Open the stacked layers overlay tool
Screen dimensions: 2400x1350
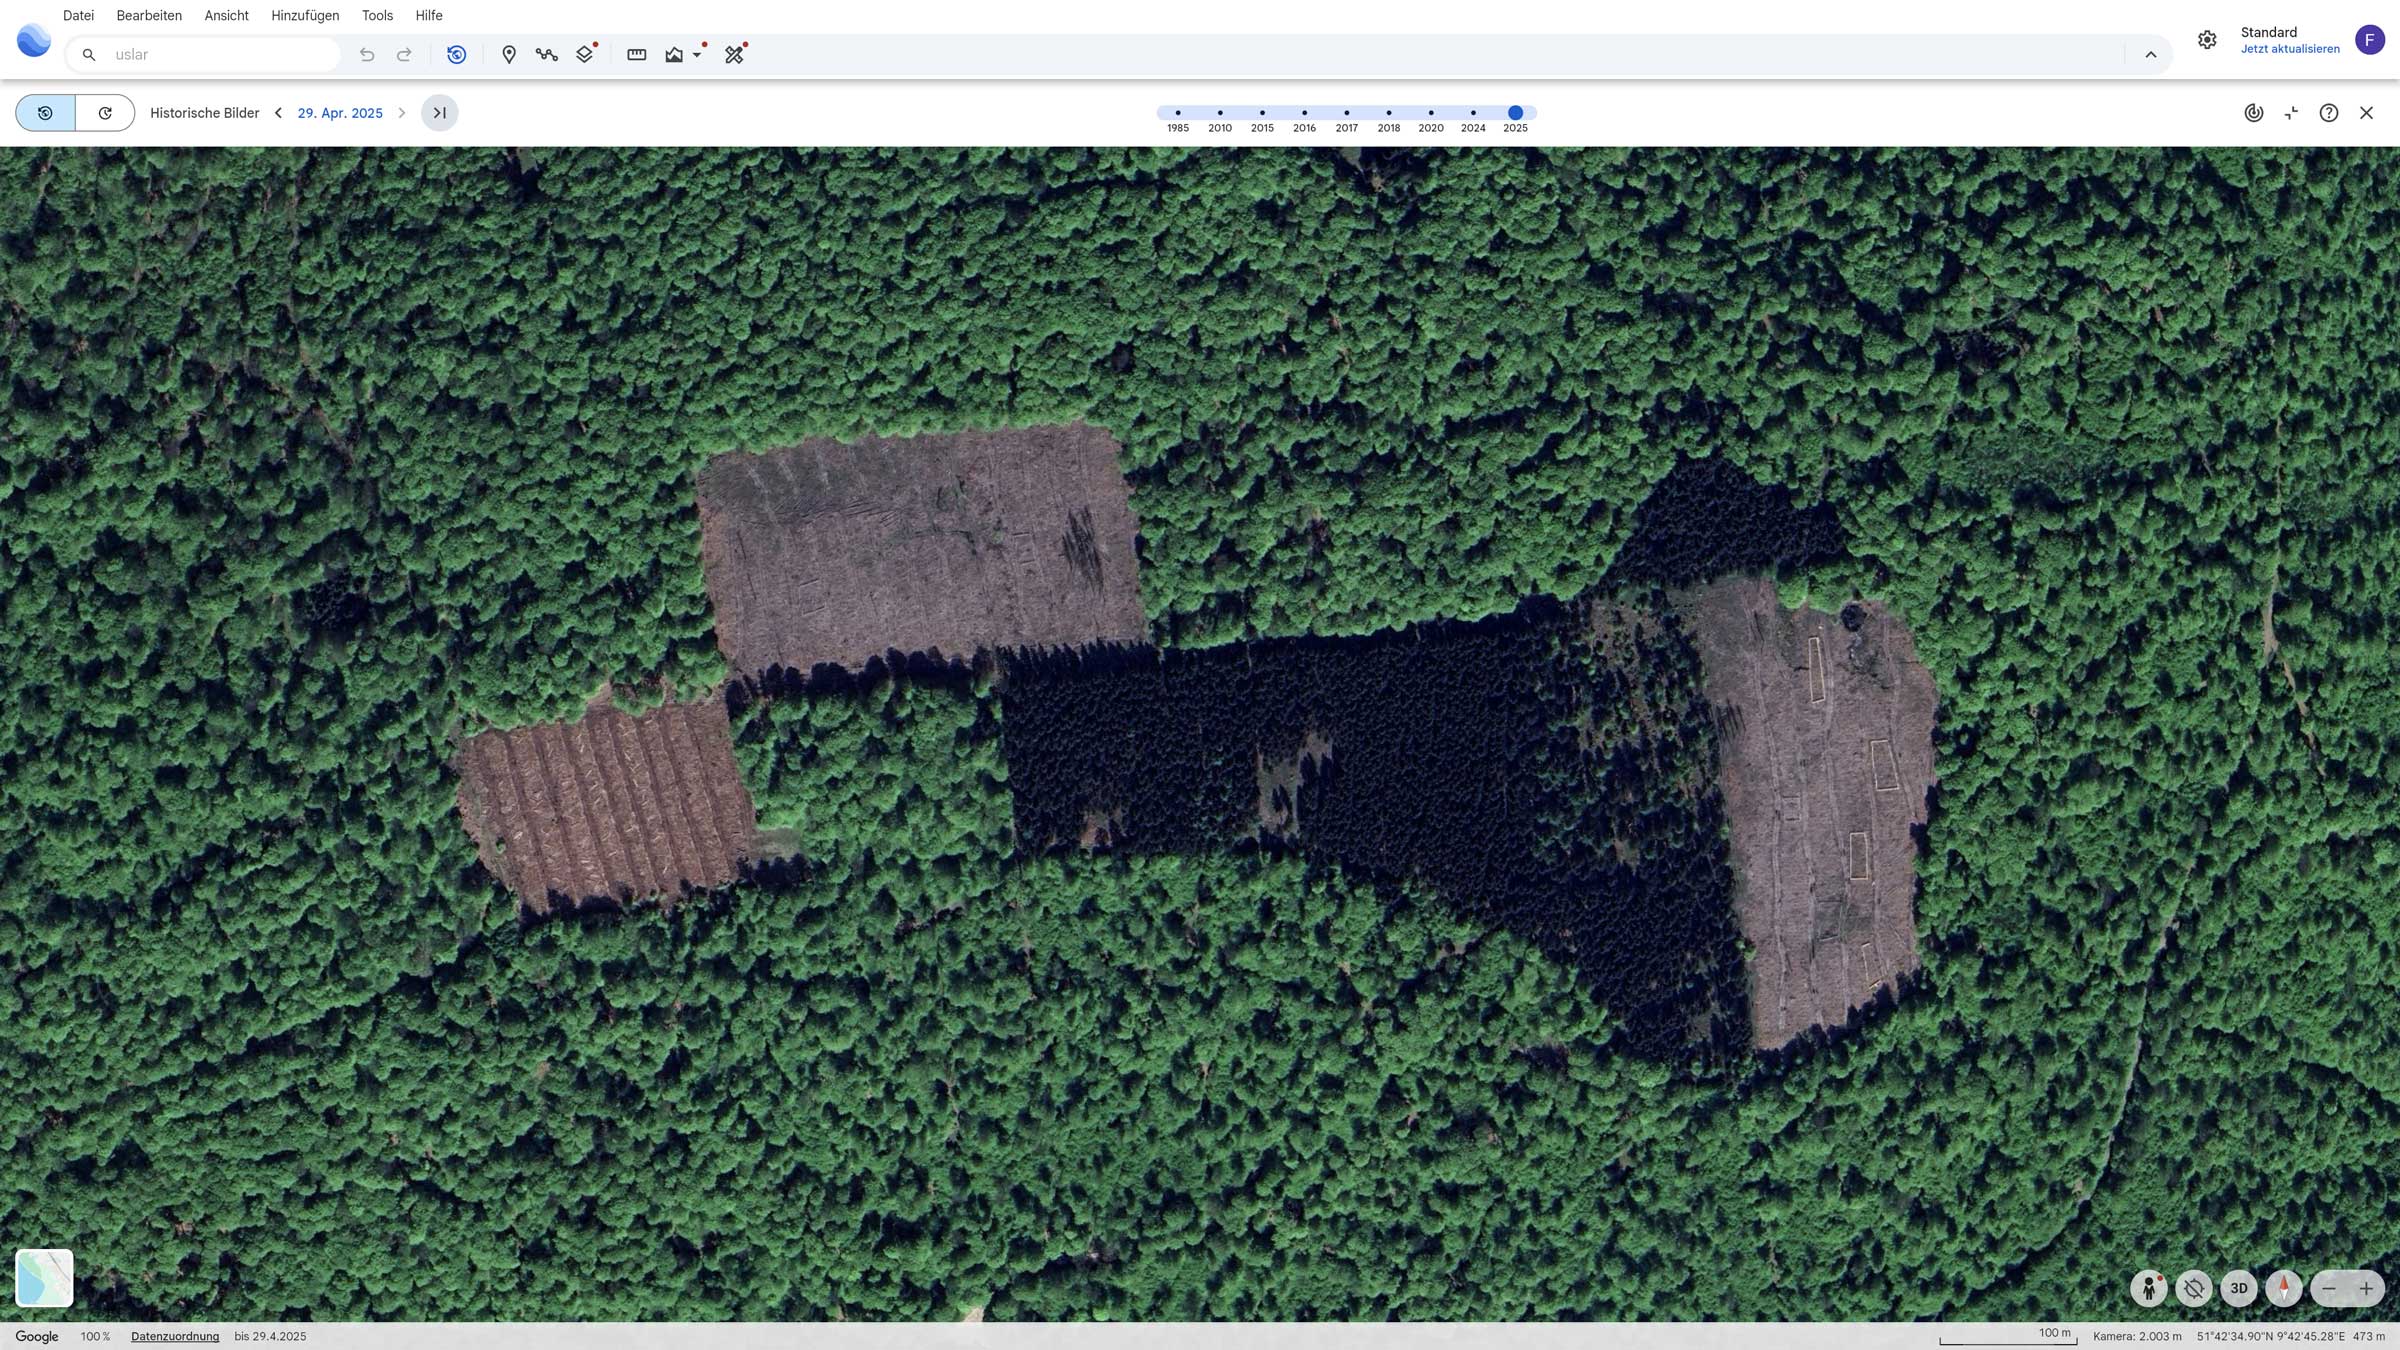(585, 54)
